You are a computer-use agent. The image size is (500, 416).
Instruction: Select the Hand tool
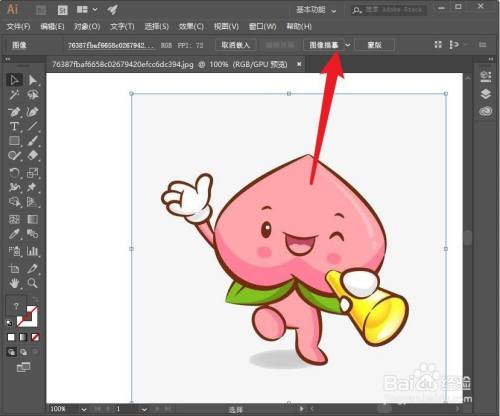[x=14, y=283]
